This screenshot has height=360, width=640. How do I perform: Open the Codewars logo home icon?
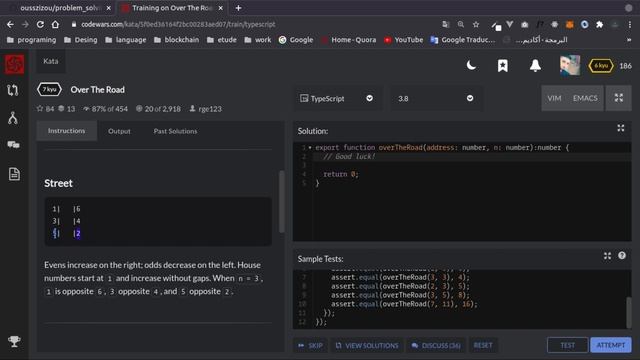14,64
